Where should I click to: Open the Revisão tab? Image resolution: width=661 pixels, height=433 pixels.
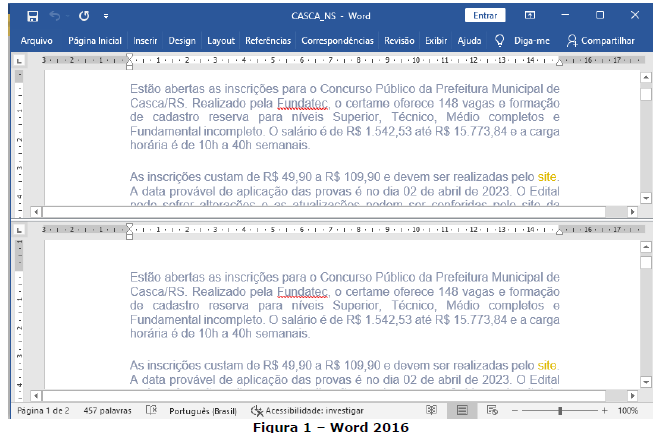pos(399,41)
